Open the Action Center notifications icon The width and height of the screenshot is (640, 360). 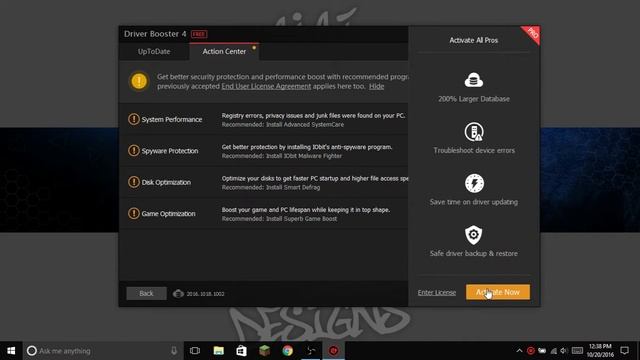(624, 351)
